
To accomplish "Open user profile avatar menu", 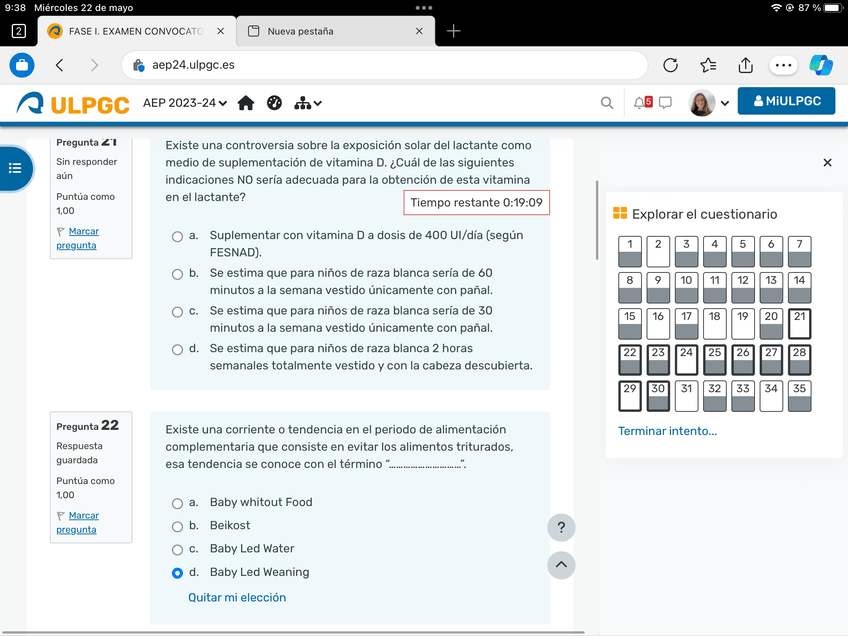I will 708,103.
